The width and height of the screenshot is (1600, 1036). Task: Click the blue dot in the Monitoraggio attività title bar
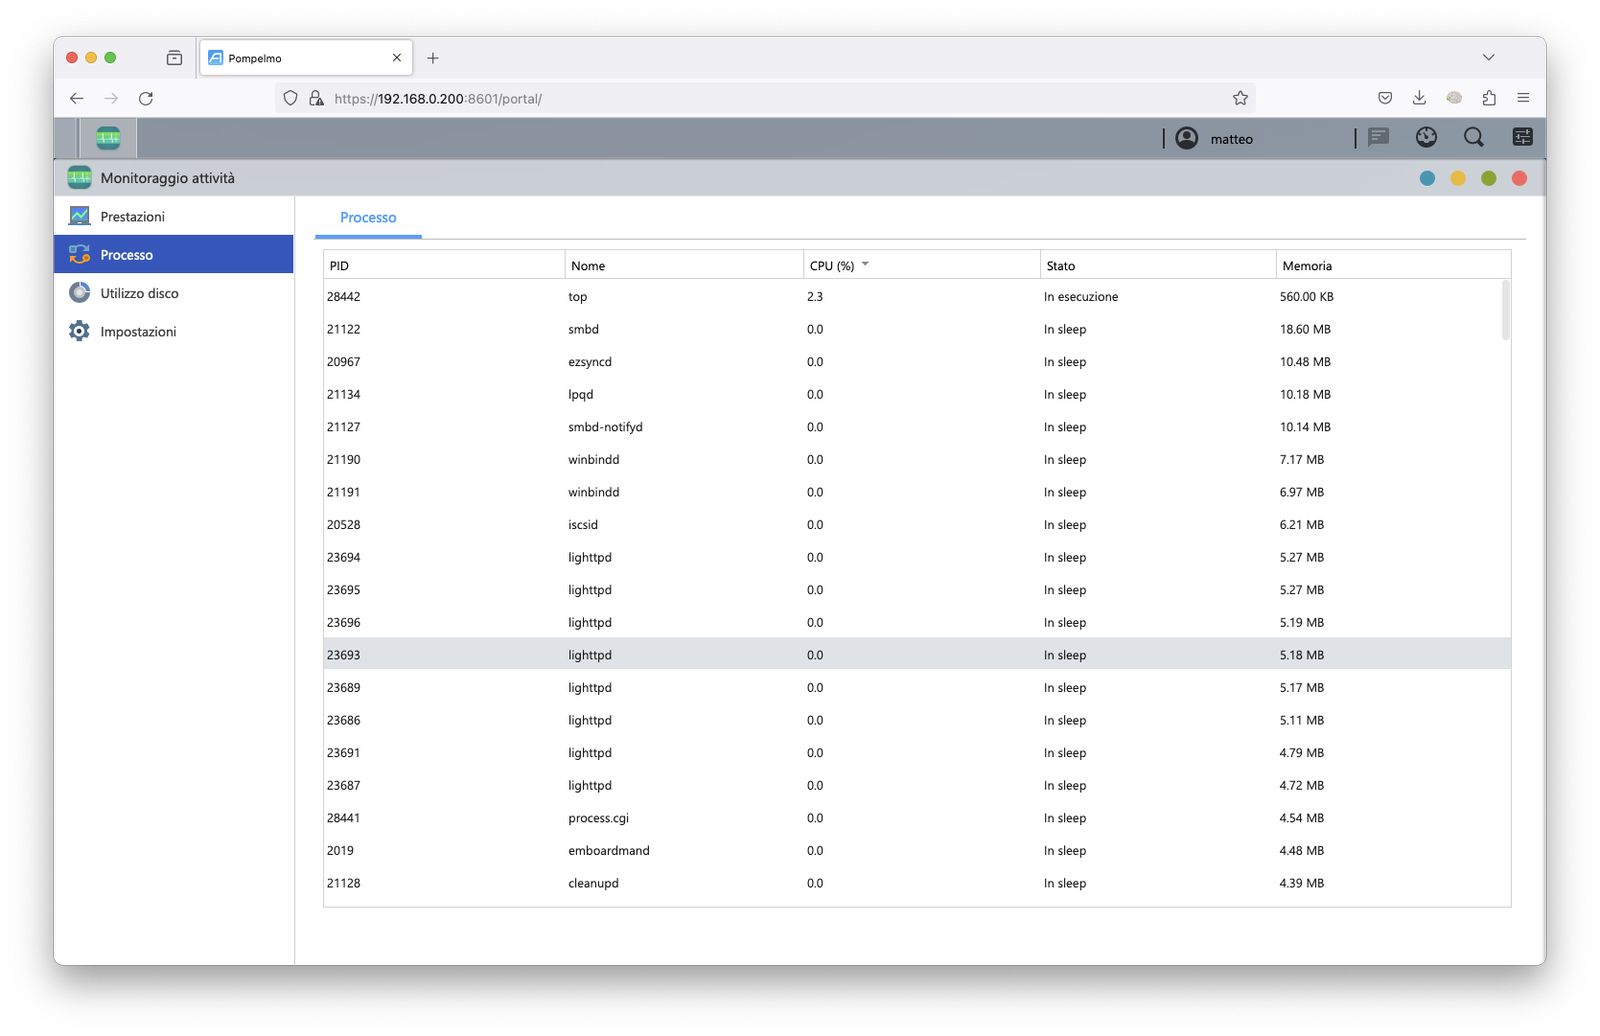click(1427, 178)
